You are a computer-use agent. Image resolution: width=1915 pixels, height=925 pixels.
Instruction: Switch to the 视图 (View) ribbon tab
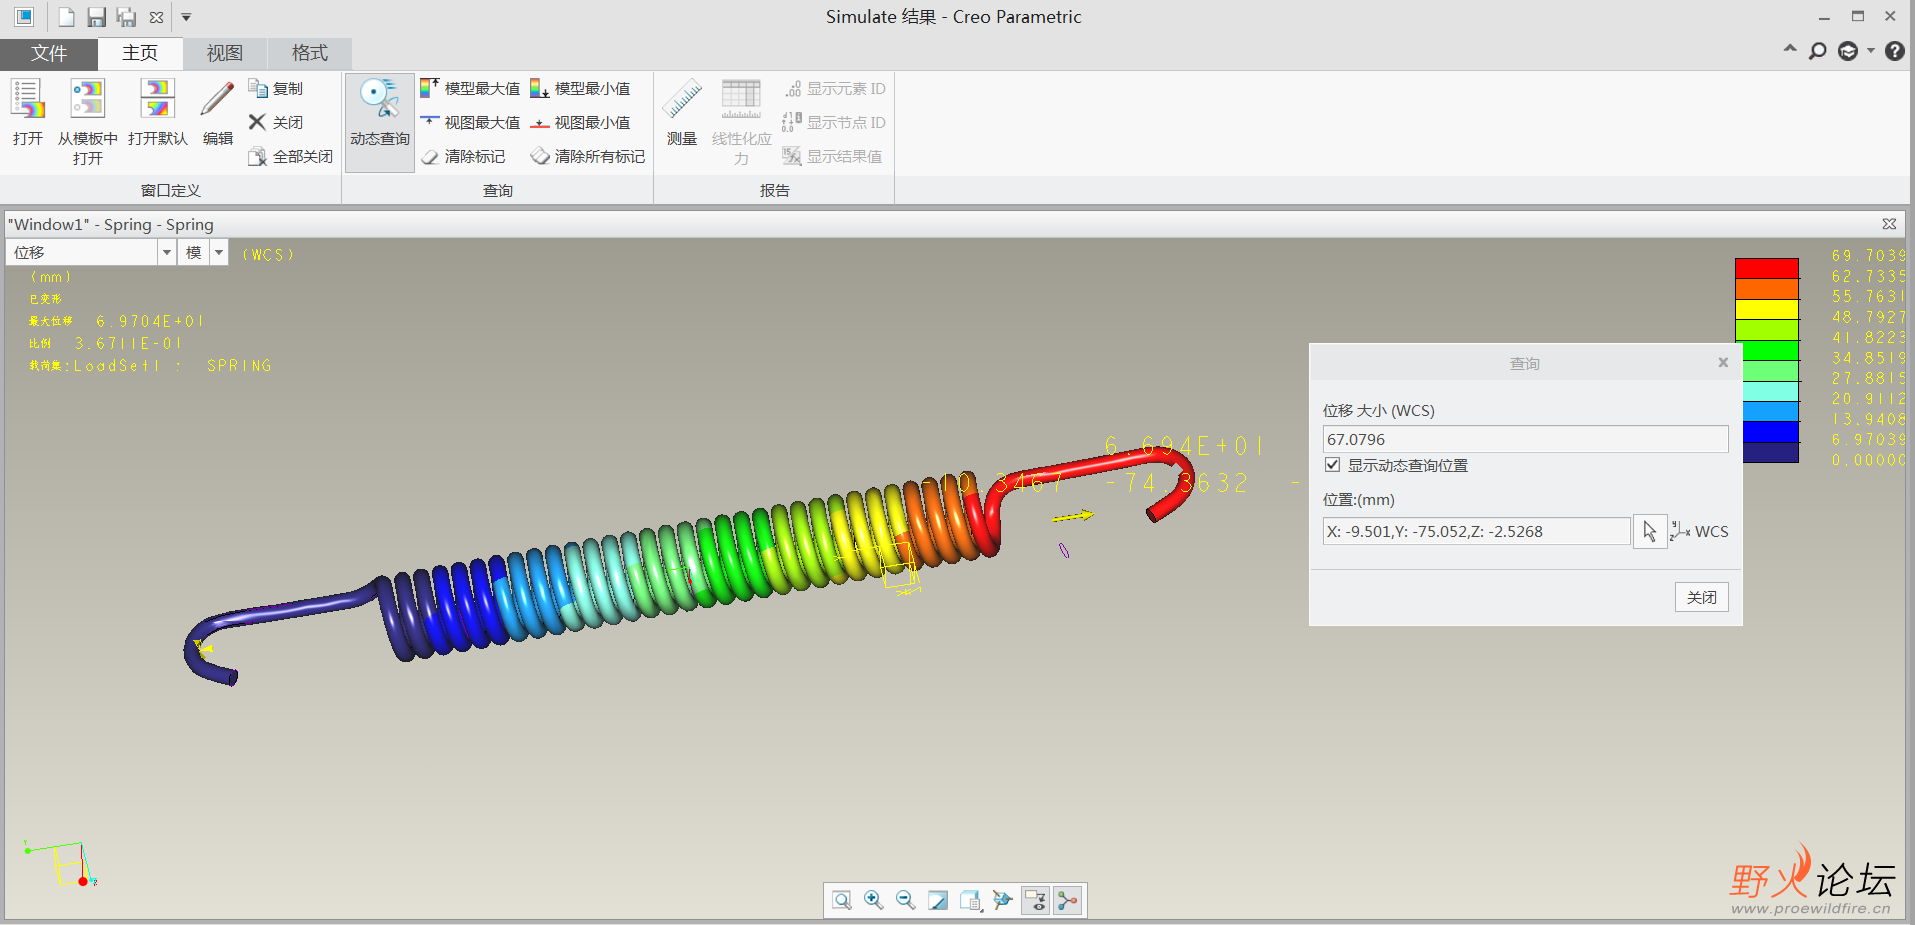pyautogui.click(x=225, y=53)
